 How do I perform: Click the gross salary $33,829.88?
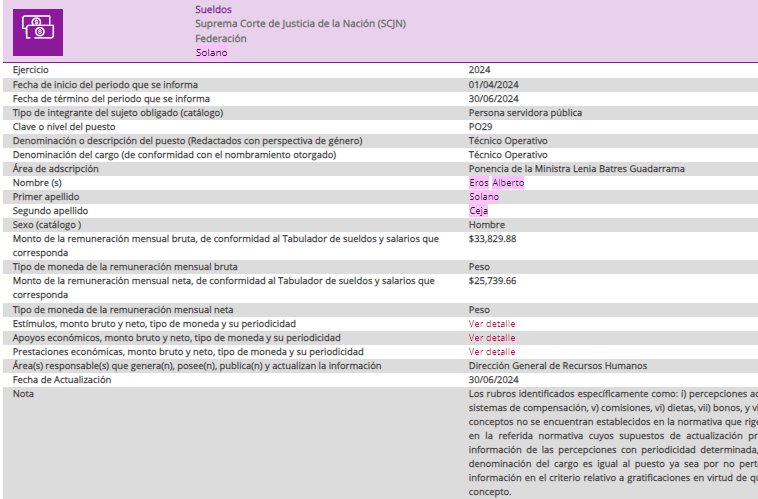click(492, 239)
